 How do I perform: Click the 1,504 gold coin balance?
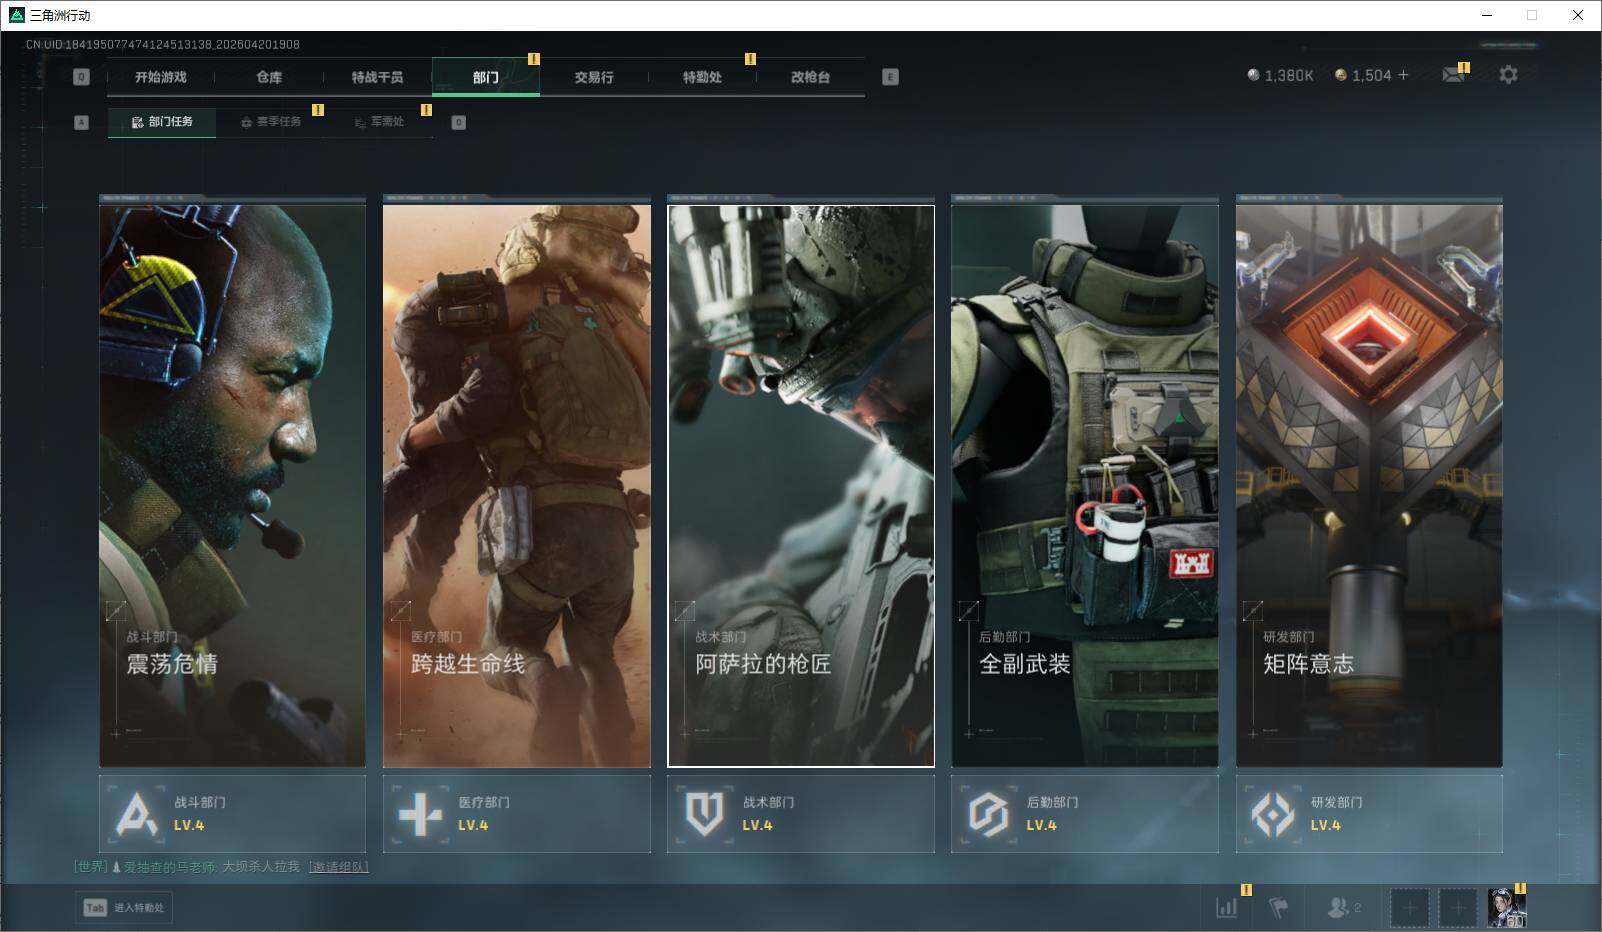pos(1363,75)
